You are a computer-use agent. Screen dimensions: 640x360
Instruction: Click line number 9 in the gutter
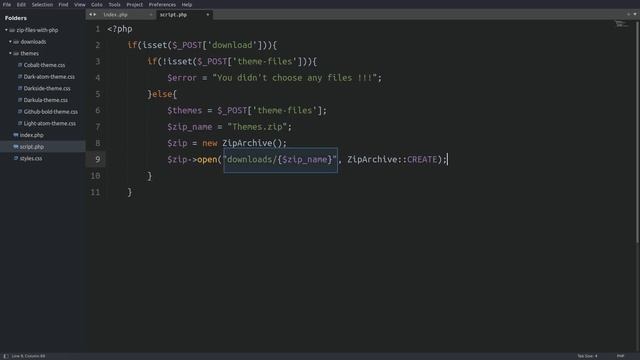pos(98,159)
